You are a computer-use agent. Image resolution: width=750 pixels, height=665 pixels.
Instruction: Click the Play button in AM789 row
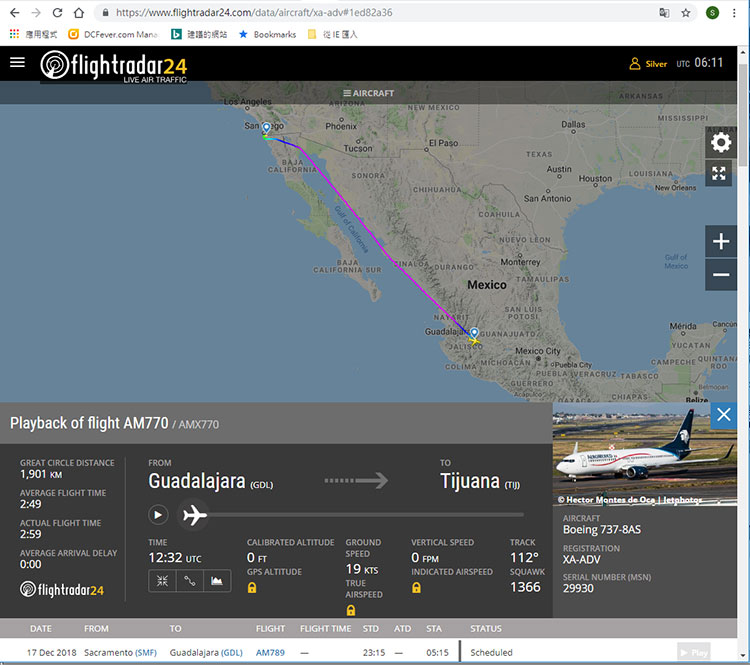coord(694,653)
